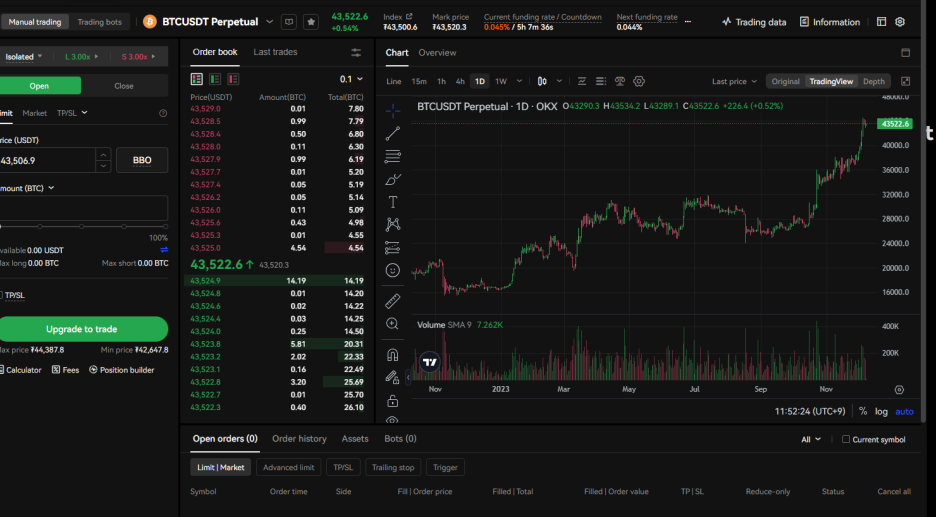Image resolution: width=936 pixels, height=517 pixels.
Task: Open the Bots (0) tab
Action: click(400, 439)
